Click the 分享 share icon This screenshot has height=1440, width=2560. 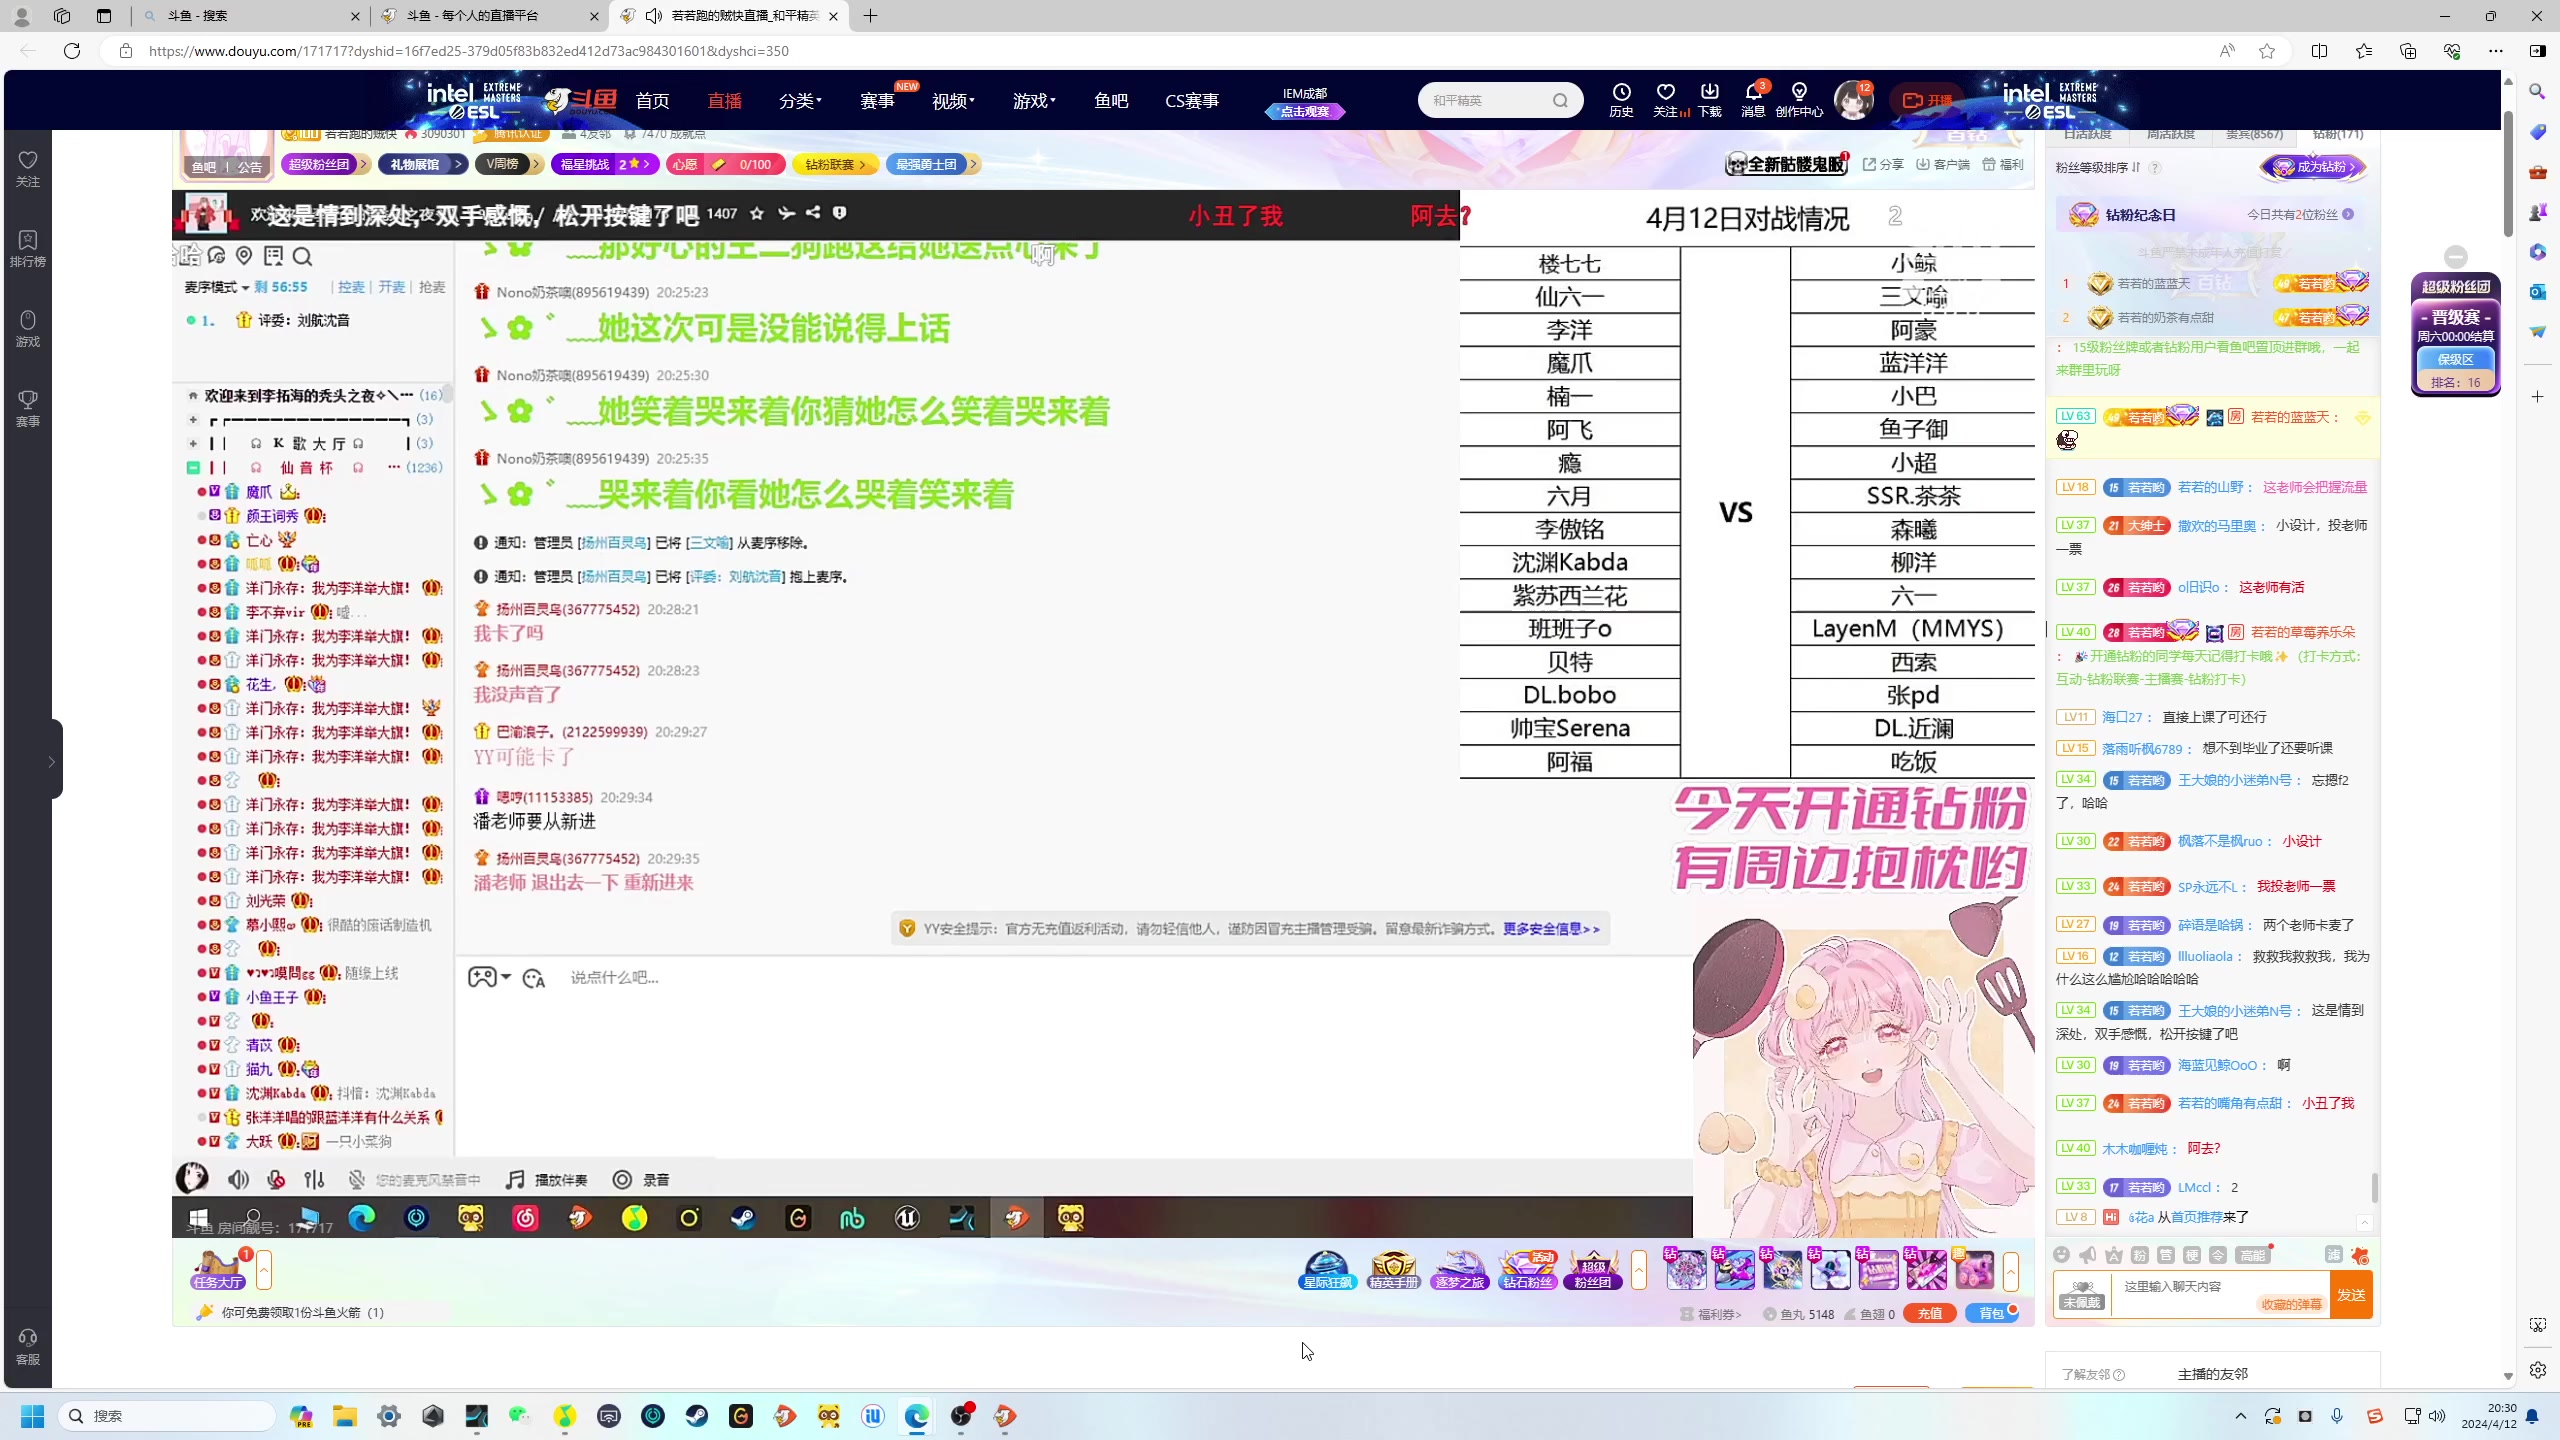(x=1883, y=164)
